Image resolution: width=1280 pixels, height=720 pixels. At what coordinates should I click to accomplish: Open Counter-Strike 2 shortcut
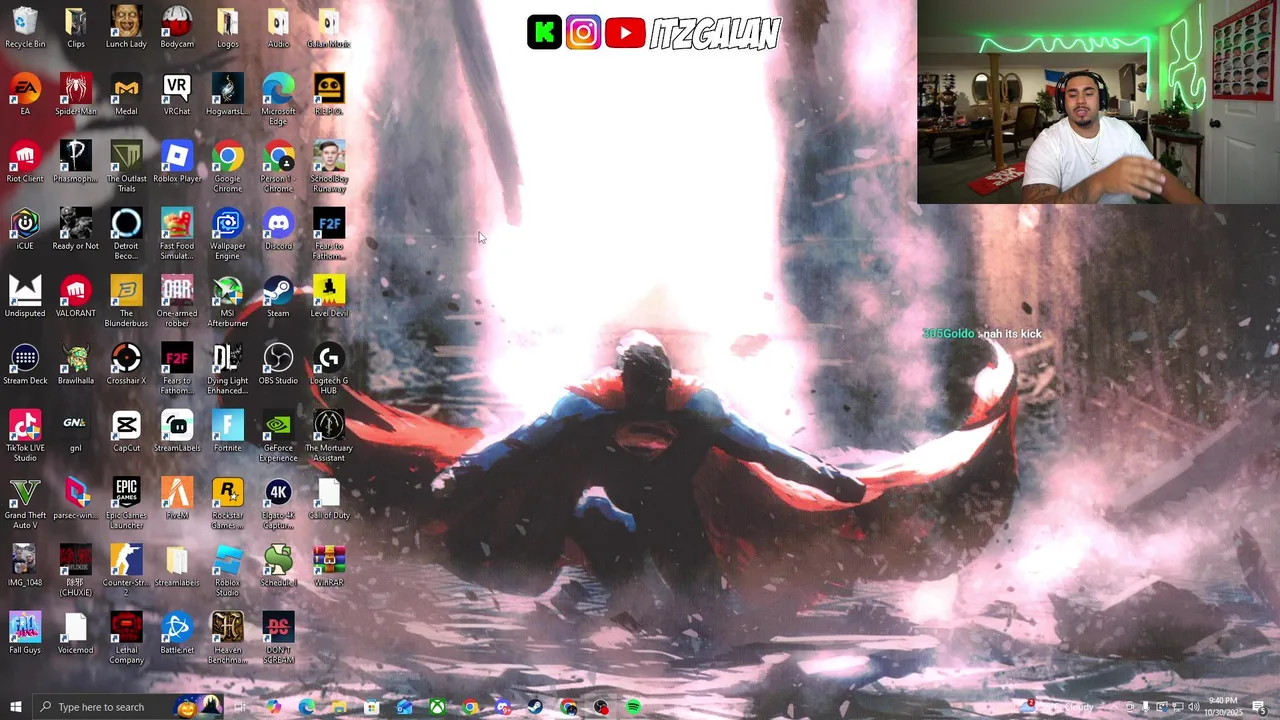pyautogui.click(x=126, y=569)
